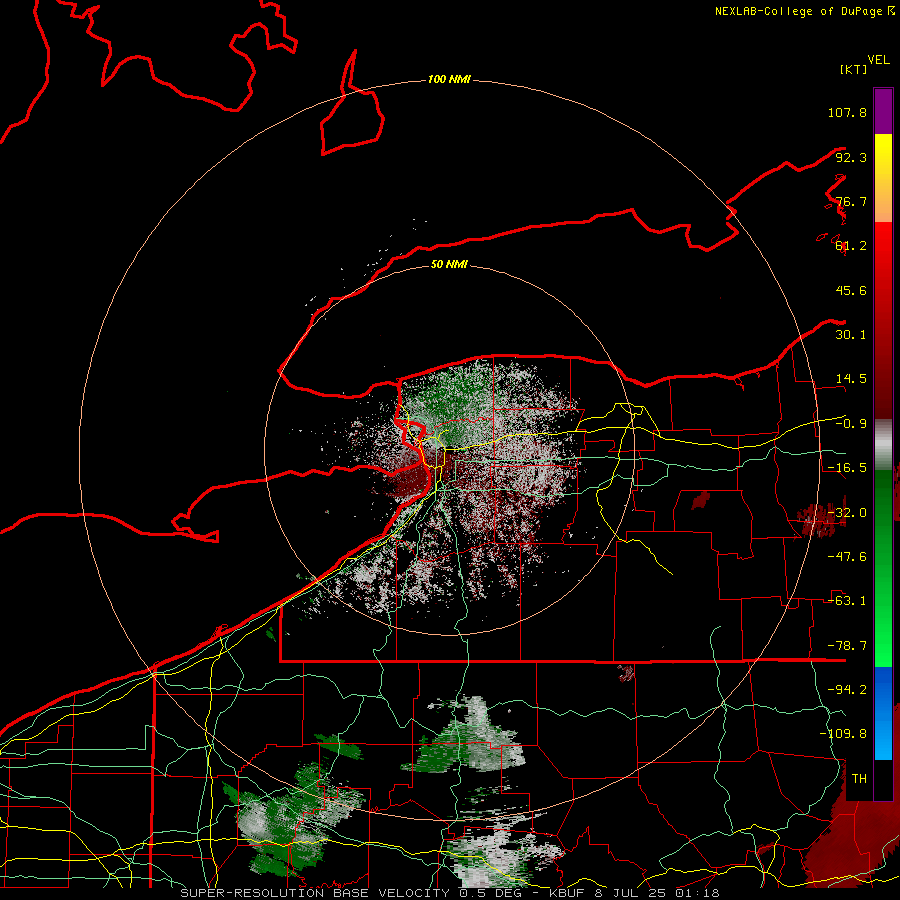Pick the yellow-orange segment of the velocity scale
Screen dimensions: 900x900
coord(883,178)
